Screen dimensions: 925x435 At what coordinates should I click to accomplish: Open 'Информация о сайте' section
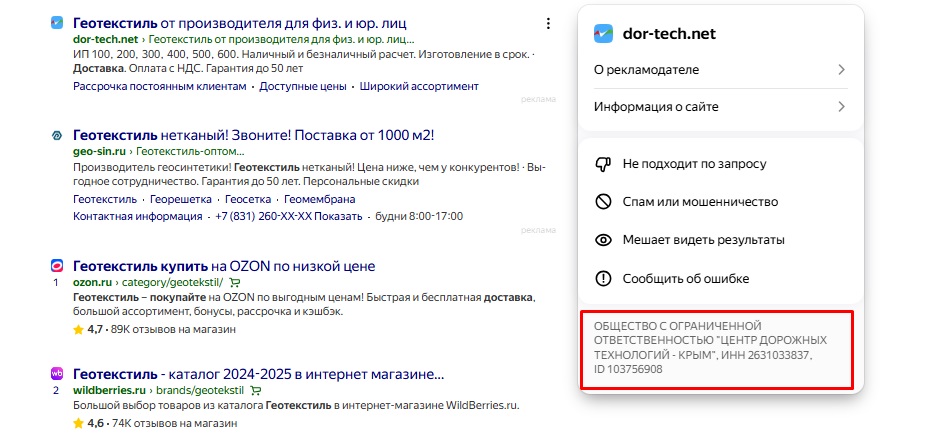(721, 107)
